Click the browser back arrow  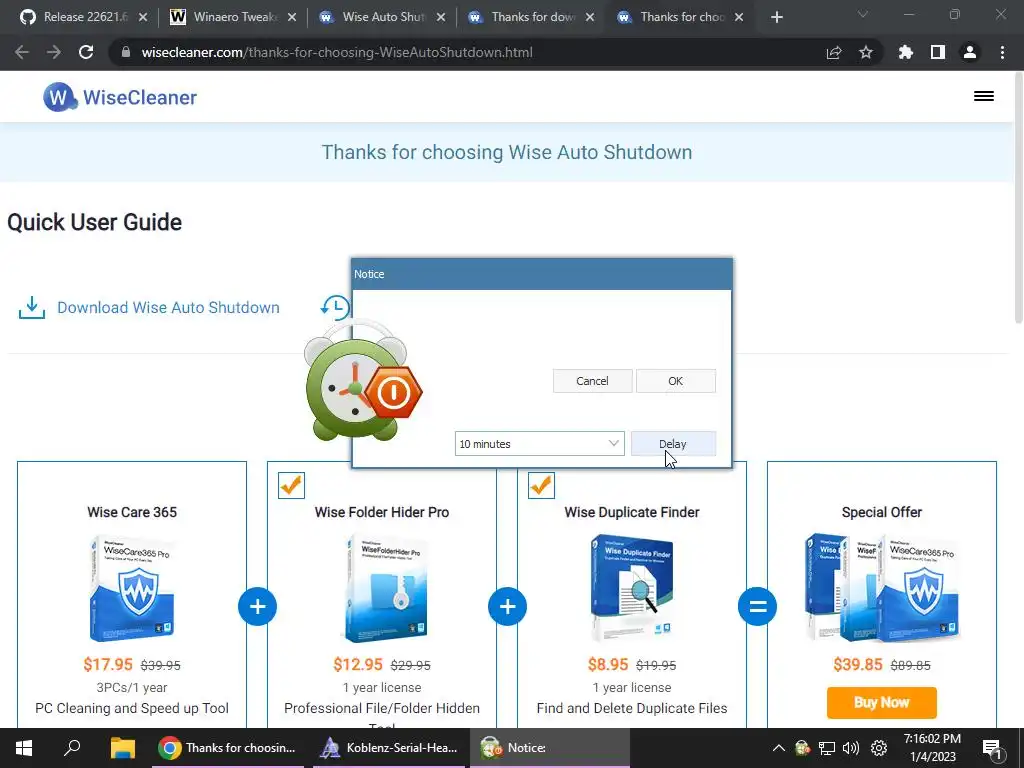pyautogui.click(x=22, y=52)
